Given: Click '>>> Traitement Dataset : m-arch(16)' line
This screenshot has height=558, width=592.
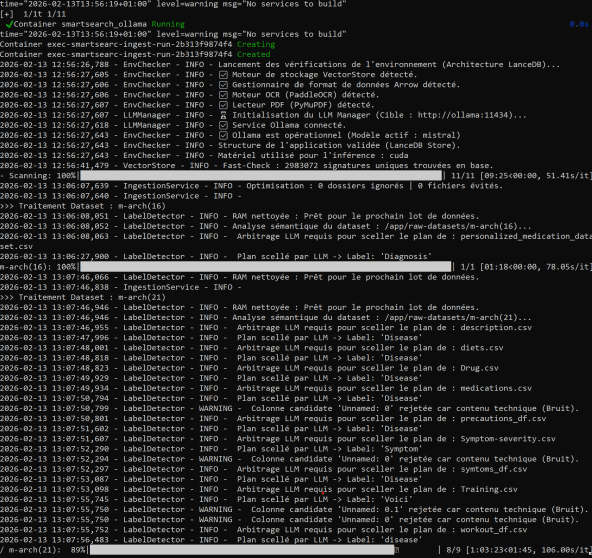Looking at the screenshot, I should tap(83, 206).
